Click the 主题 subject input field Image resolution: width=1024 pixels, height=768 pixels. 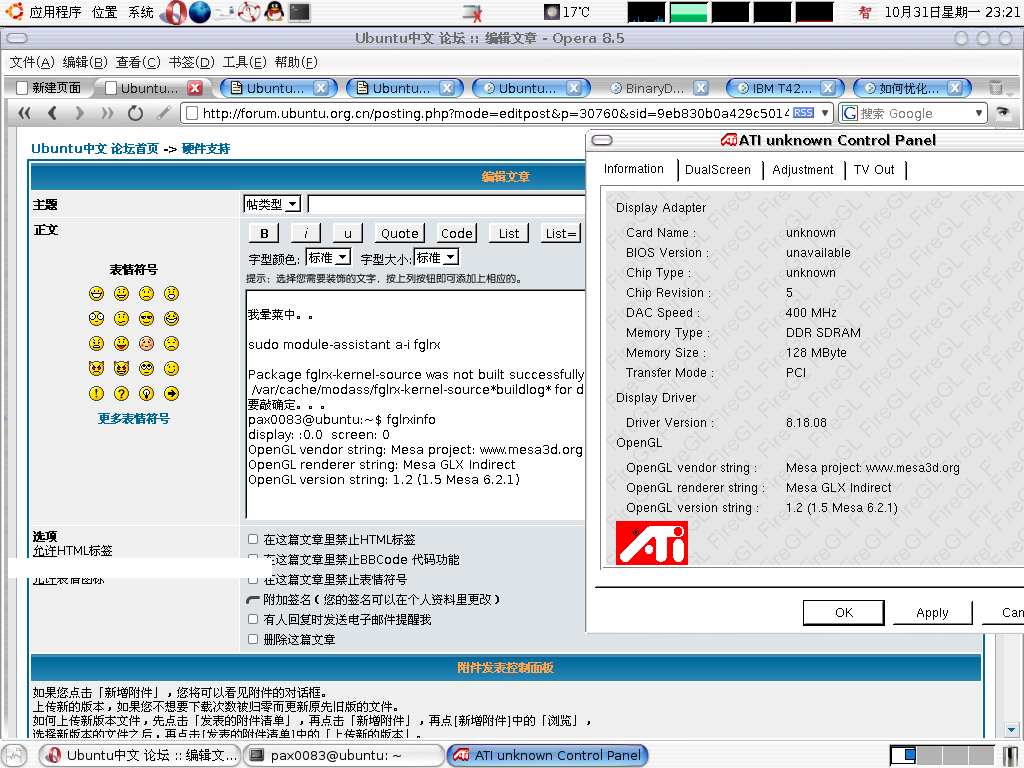coord(447,204)
